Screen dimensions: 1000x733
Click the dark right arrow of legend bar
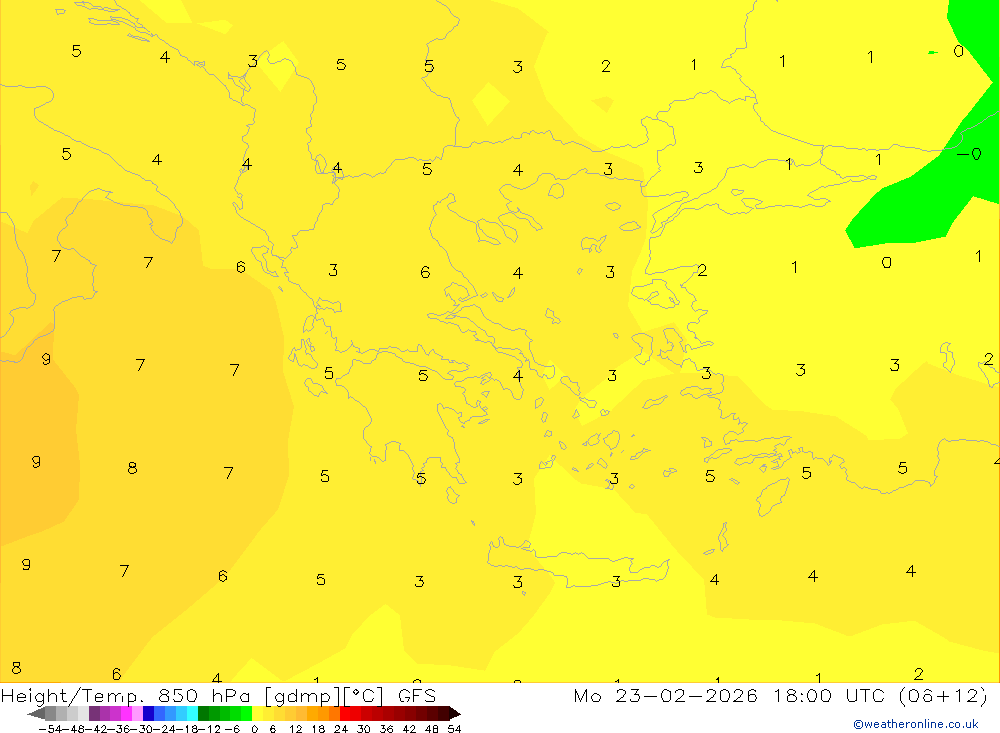455,714
